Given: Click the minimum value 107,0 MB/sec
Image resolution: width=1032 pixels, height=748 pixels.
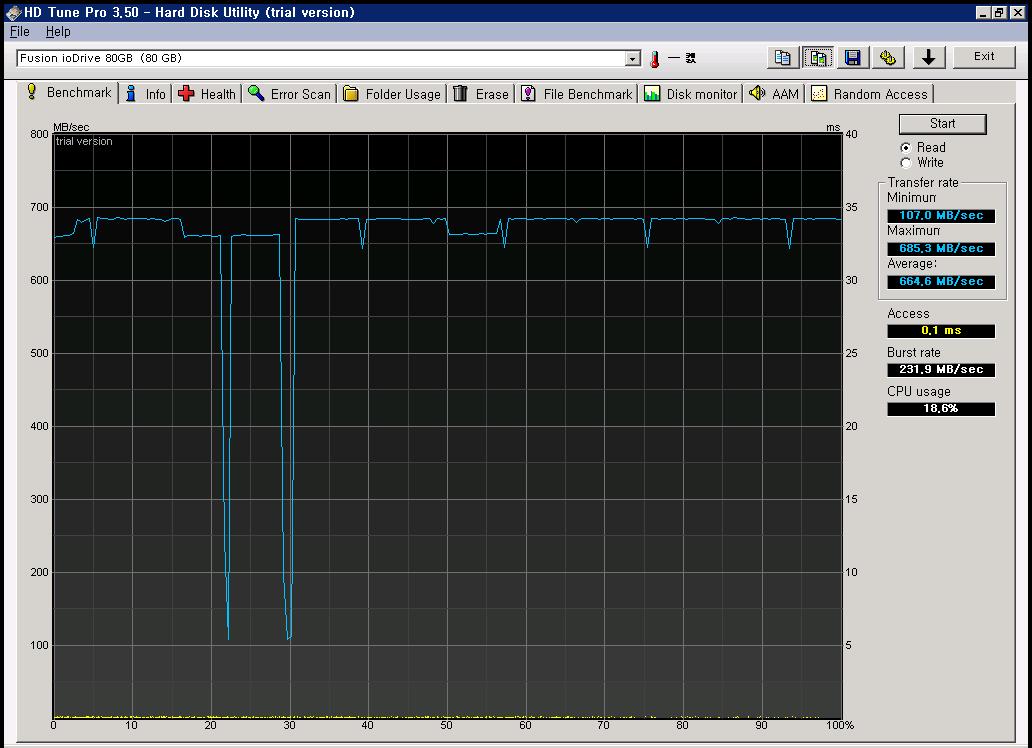Looking at the screenshot, I should tap(941, 215).
